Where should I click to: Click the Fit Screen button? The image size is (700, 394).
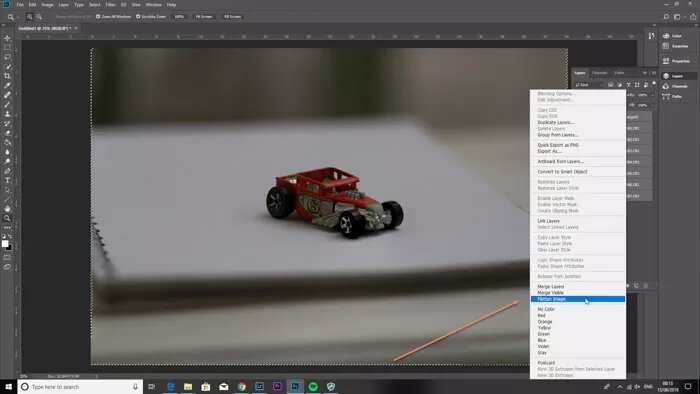[204, 17]
